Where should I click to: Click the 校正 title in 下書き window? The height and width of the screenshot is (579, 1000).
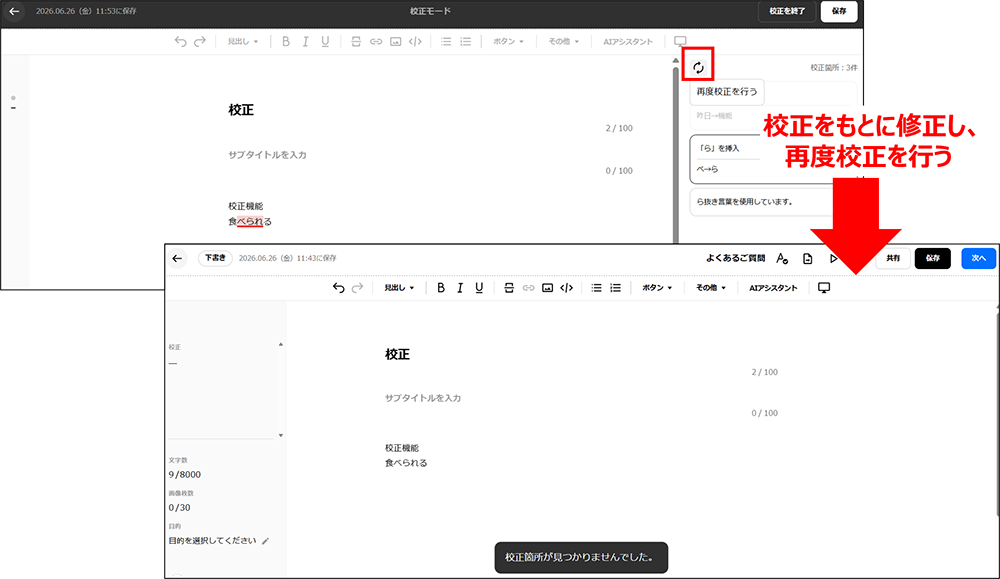397,355
